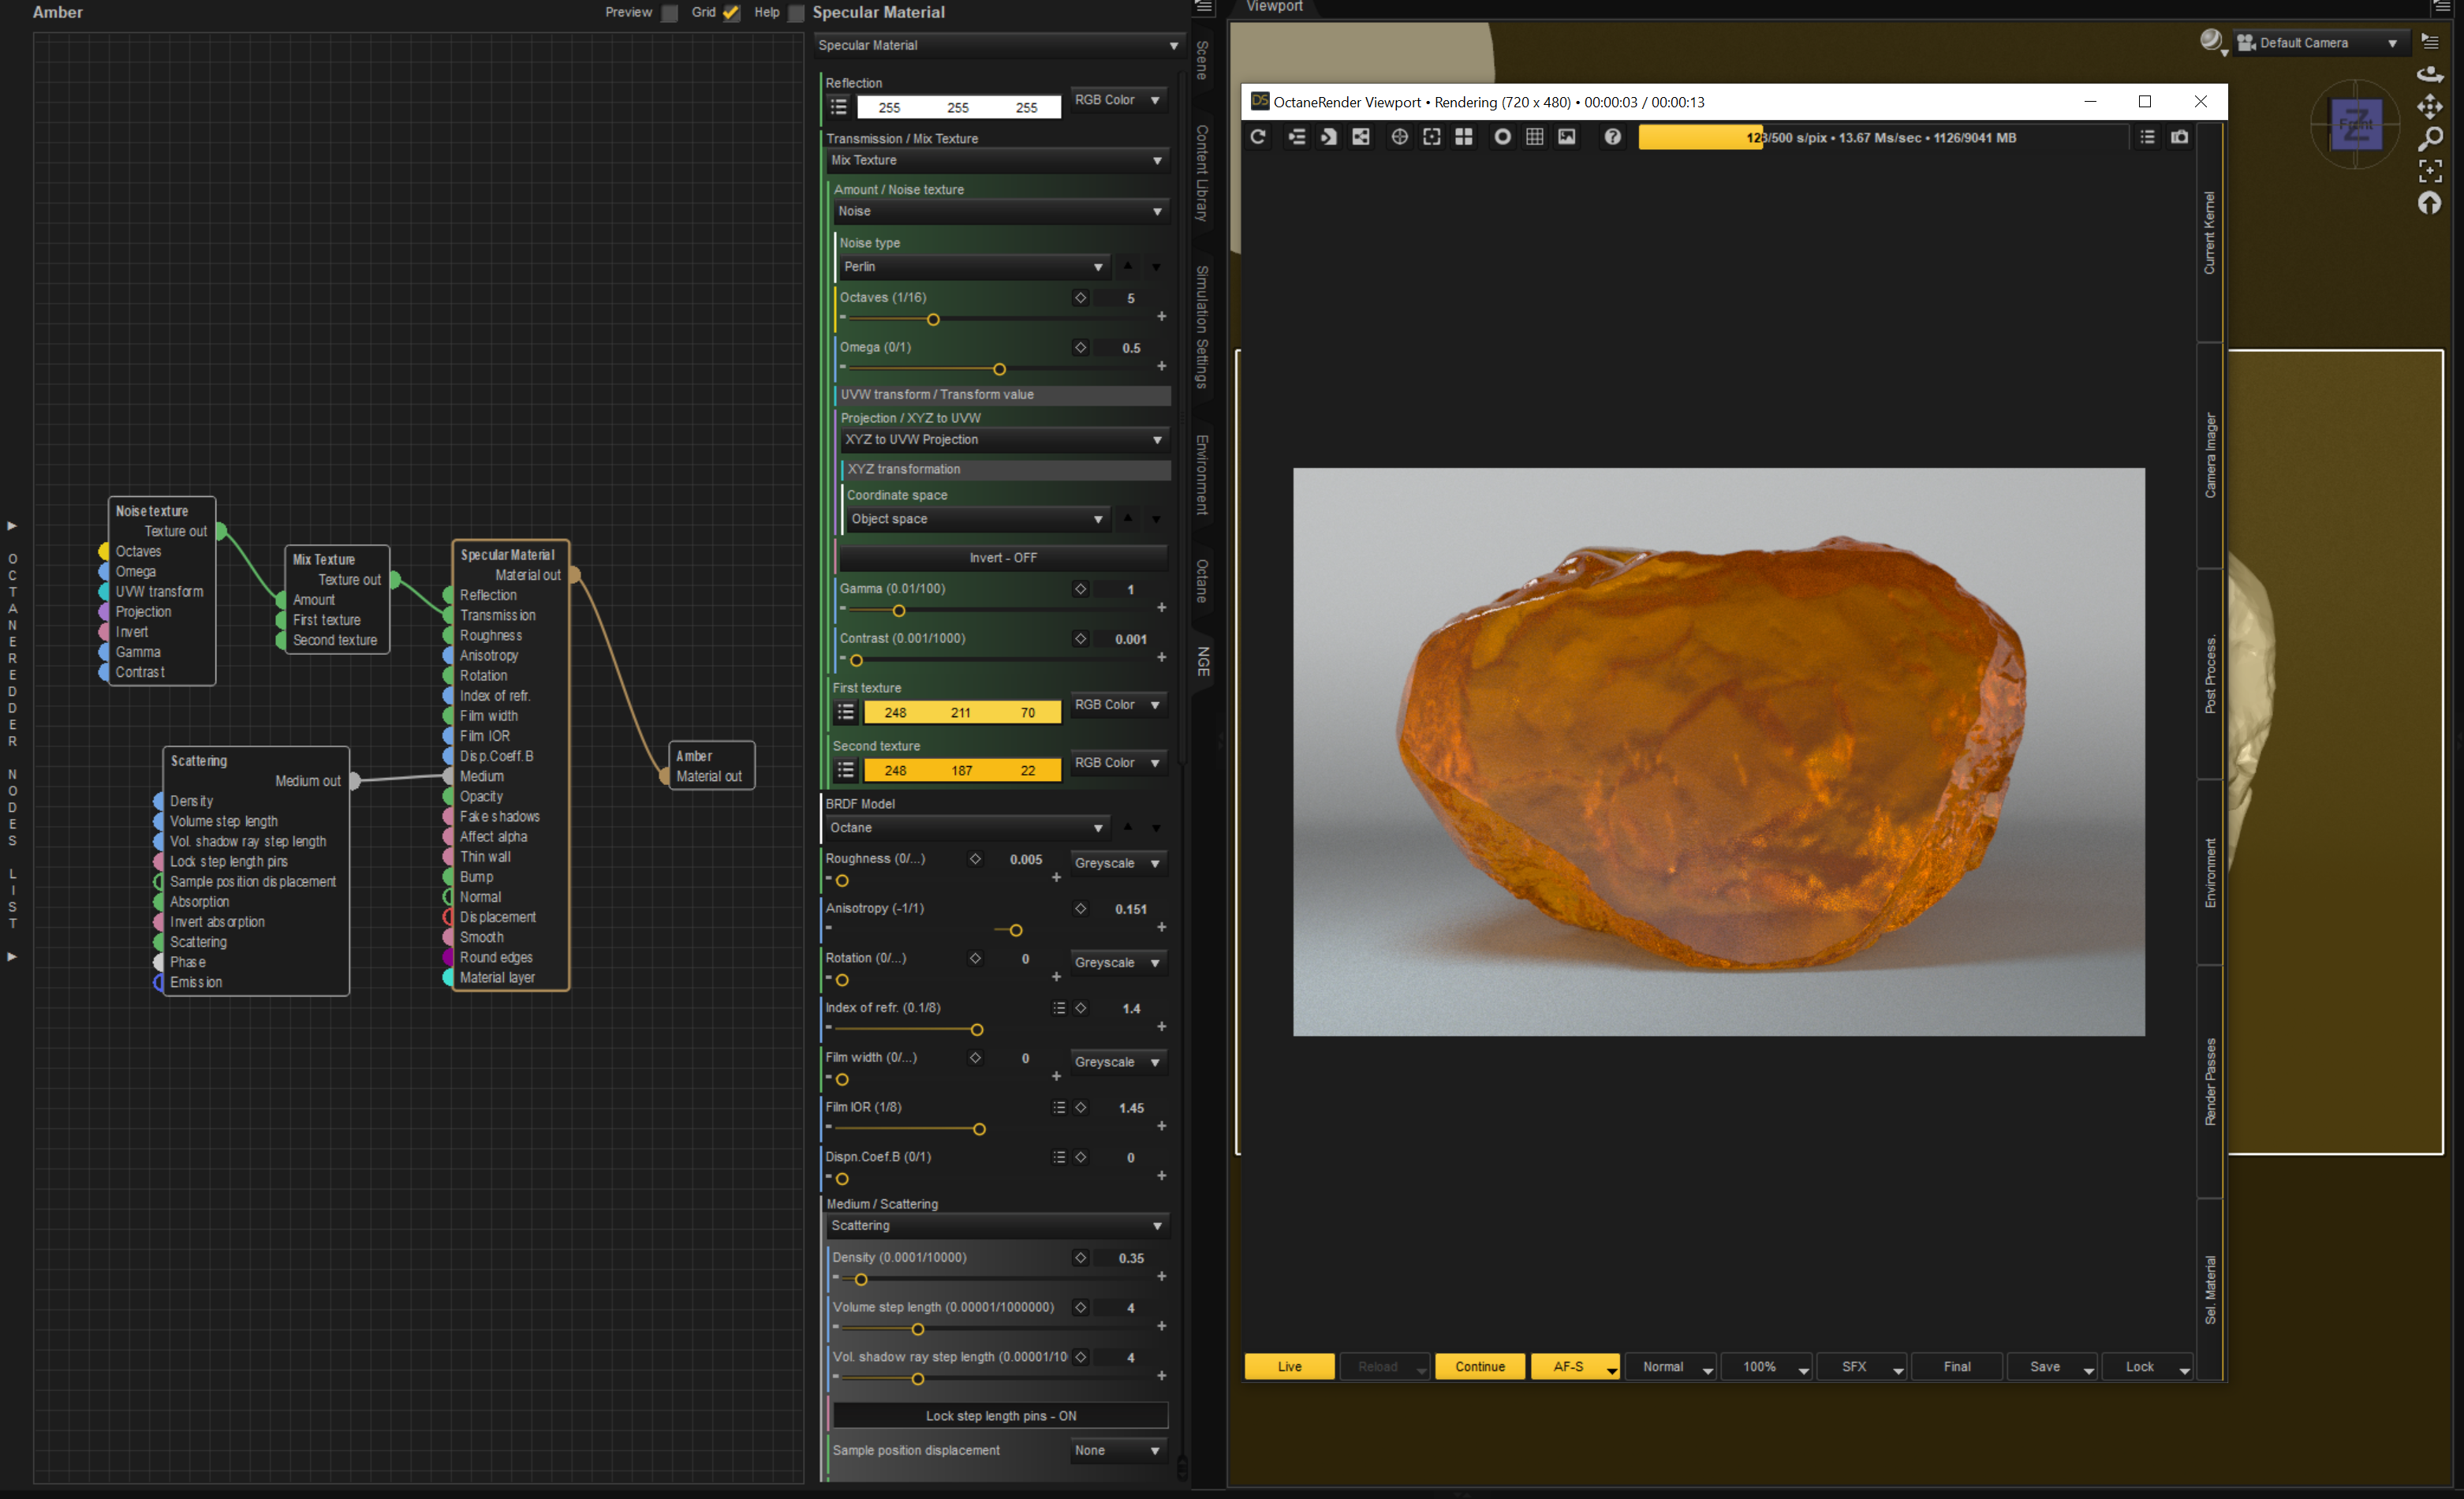Click the four-squares render region icon
The height and width of the screenshot is (1499, 2464).
pyautogui.click(x=1463, y=137)
